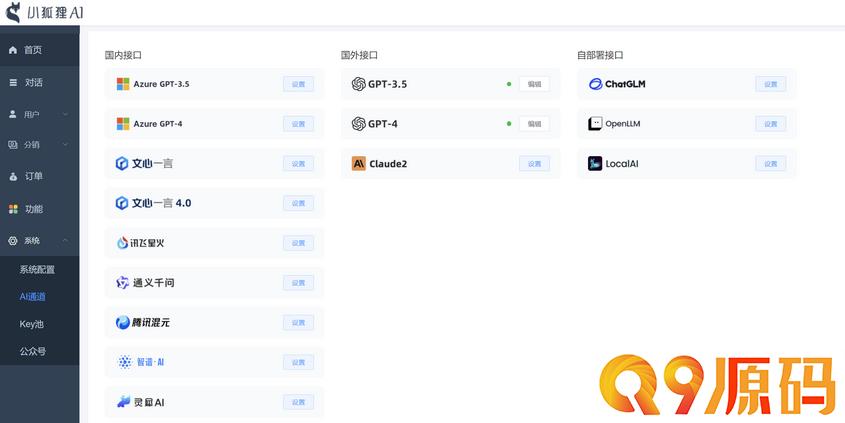
Task: Open 设置 for 通义千问
Action: pyautogui.click(x=299, y=283)
